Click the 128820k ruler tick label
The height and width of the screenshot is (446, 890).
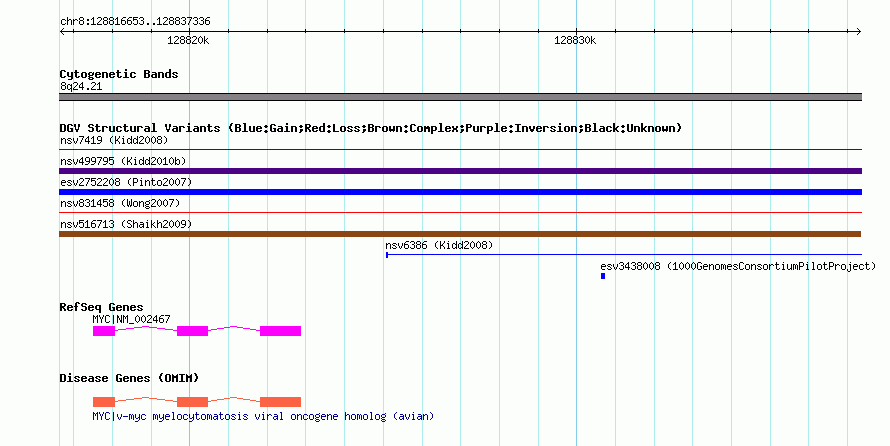click(188, 40)
